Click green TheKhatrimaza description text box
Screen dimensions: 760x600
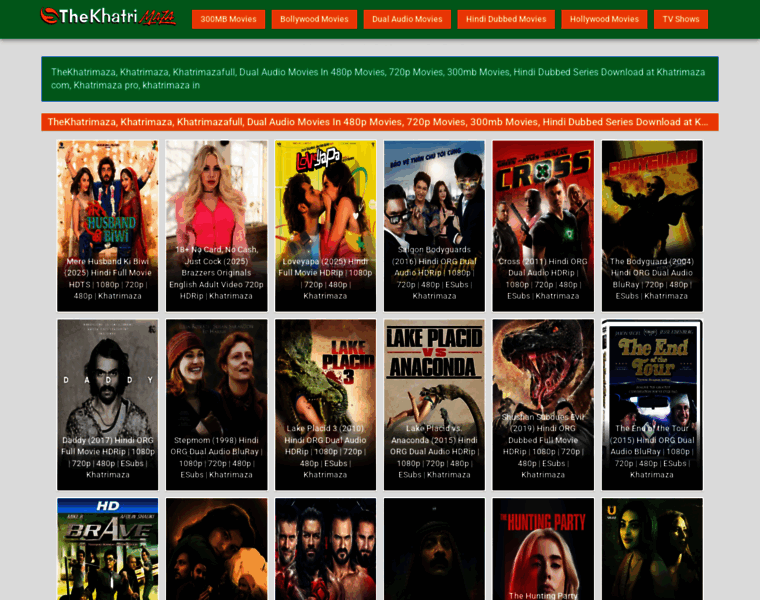380,79
